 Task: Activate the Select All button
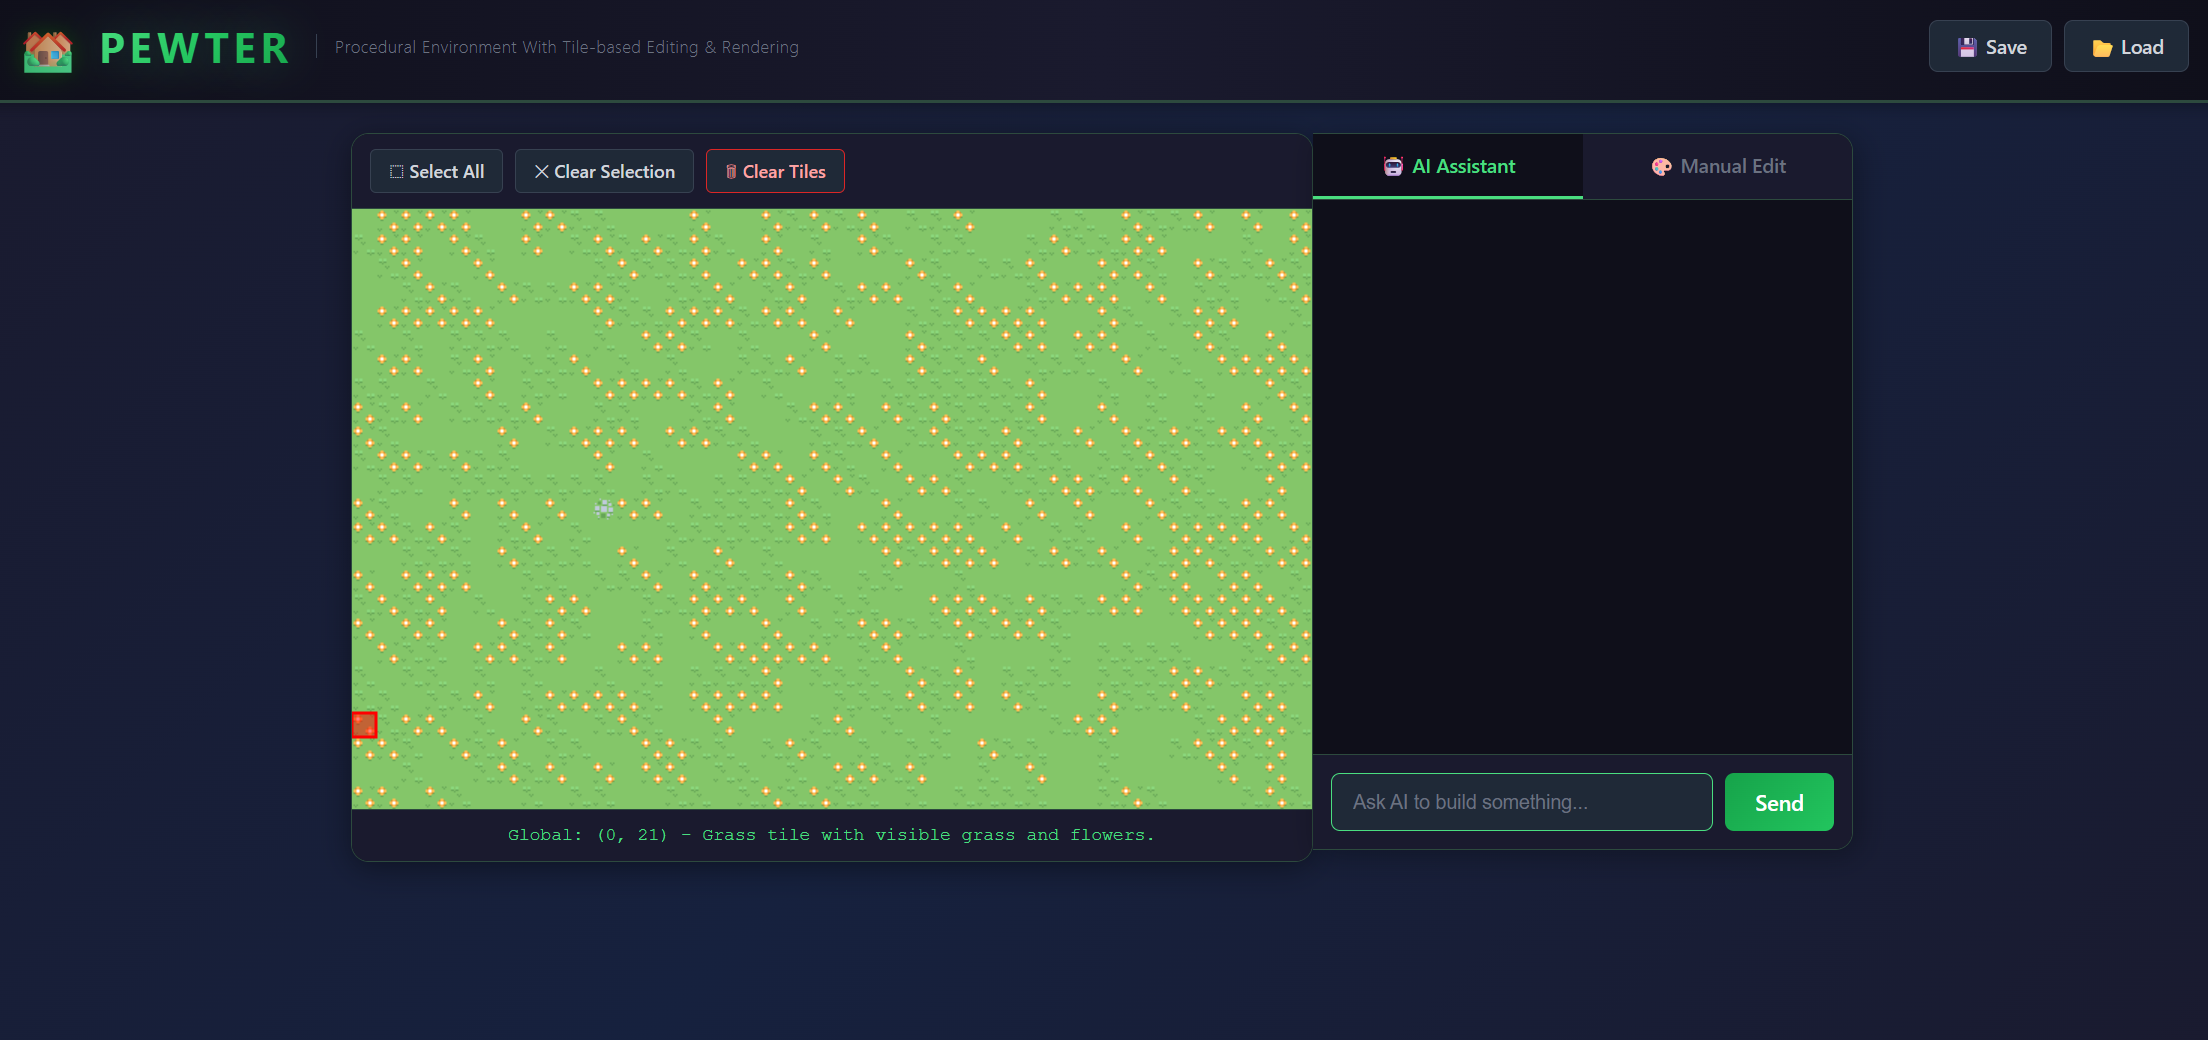click(436, 171)
